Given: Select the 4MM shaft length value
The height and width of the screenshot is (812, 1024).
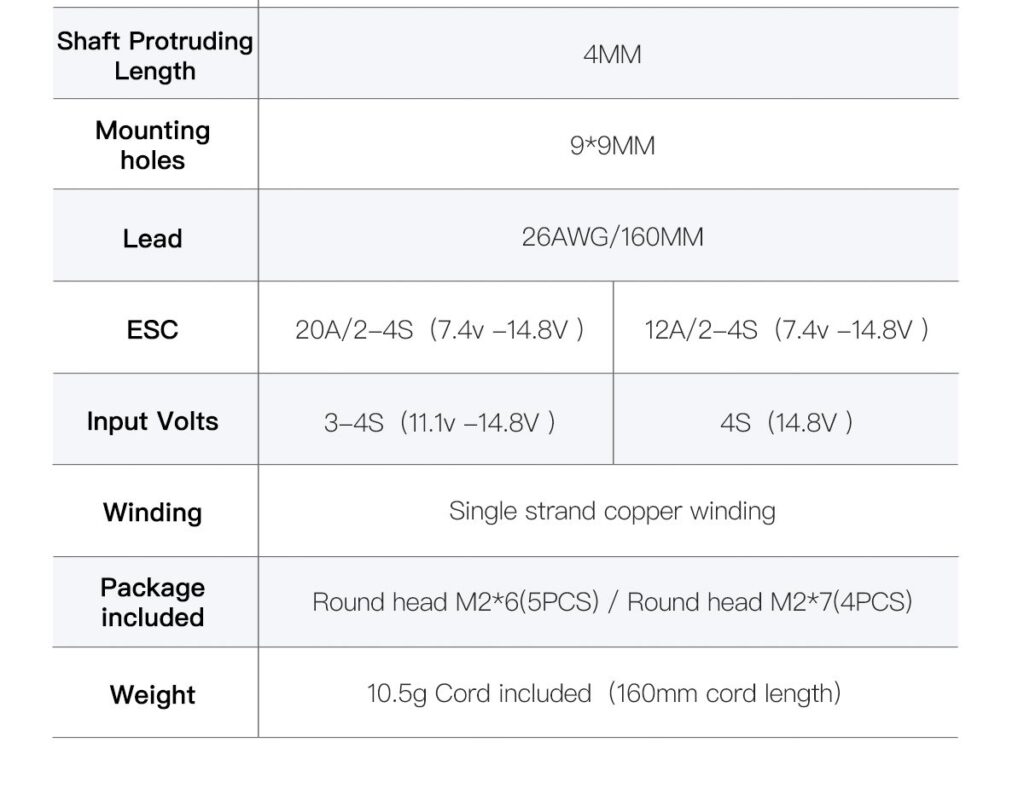Looking at the screenshot, I should [612, 54].
